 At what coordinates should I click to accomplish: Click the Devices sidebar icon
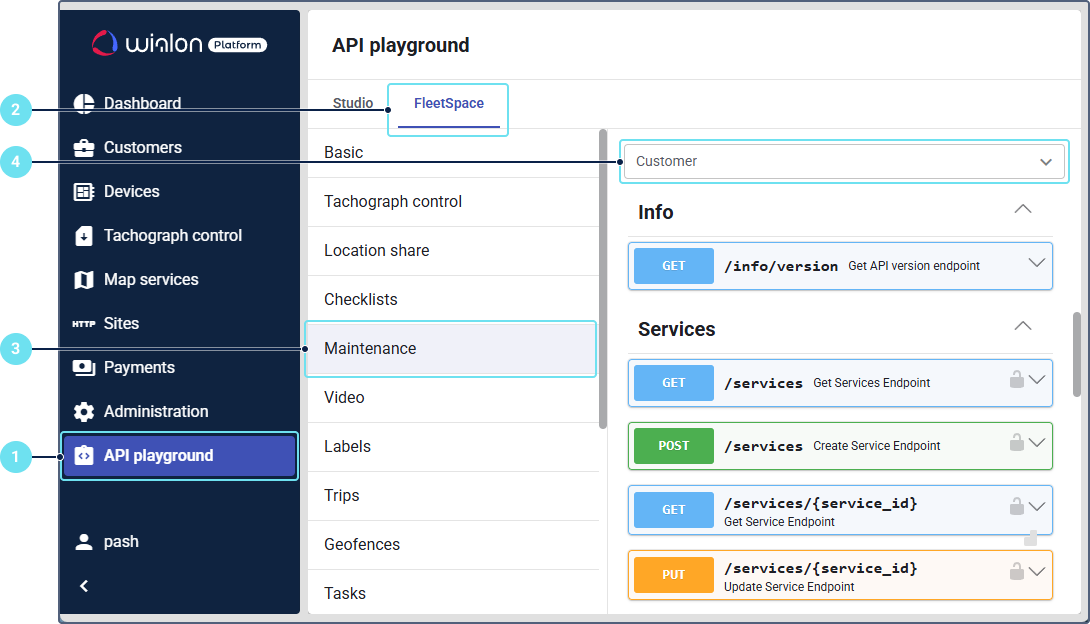point(84,192)
